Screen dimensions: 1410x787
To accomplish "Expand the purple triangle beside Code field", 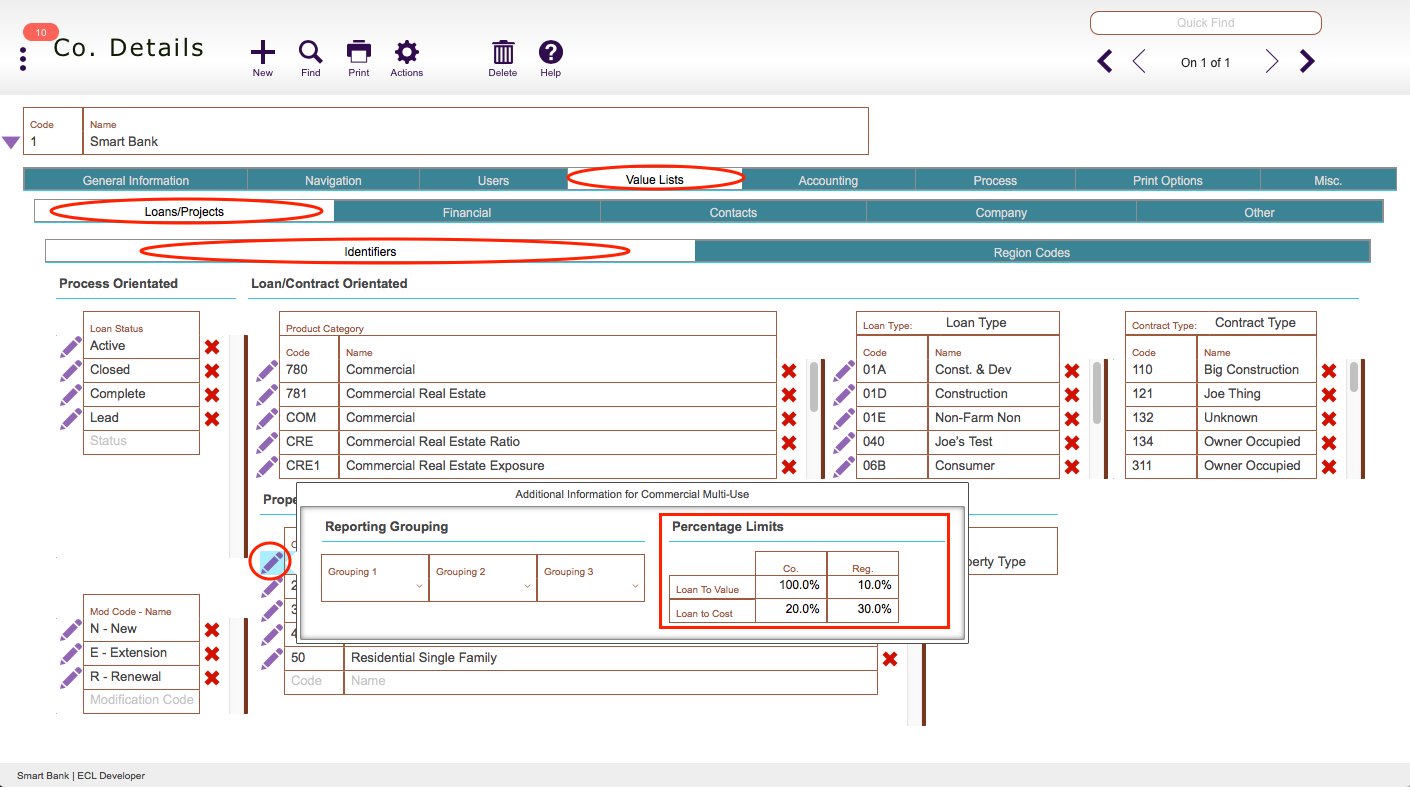I will [11, 143].
